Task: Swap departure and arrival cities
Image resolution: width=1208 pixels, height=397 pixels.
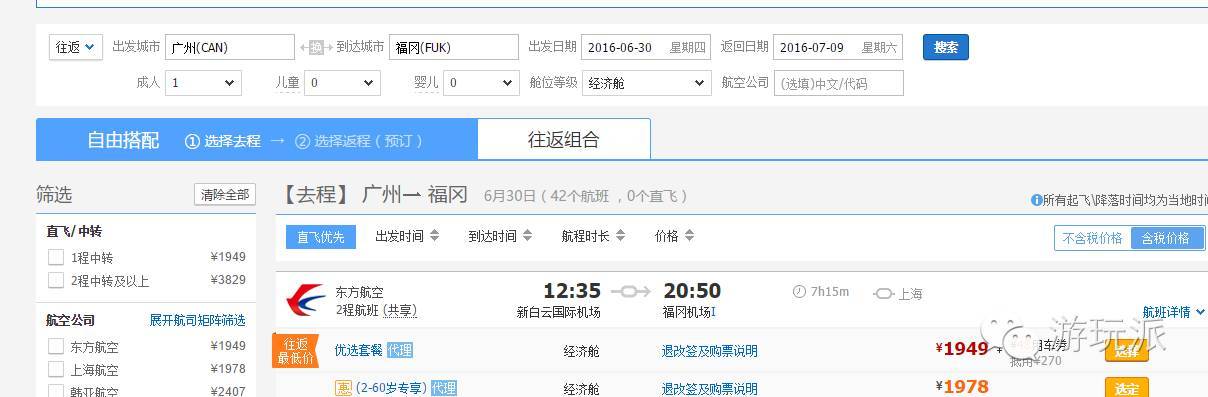Action: click(315, 47)
